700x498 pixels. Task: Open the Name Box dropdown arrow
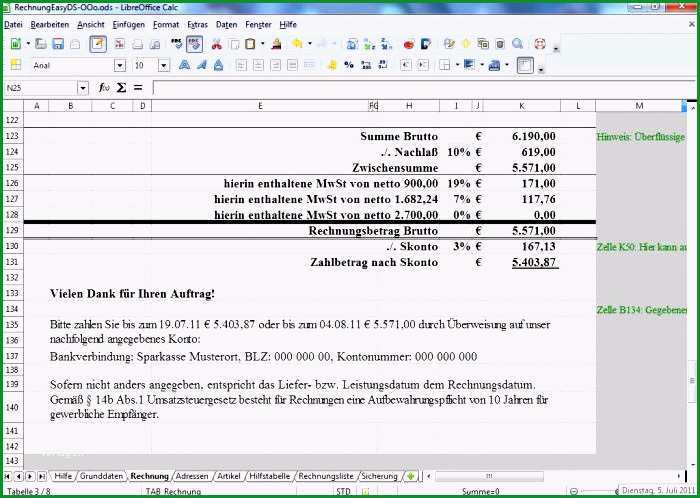[x=83, y=88]
